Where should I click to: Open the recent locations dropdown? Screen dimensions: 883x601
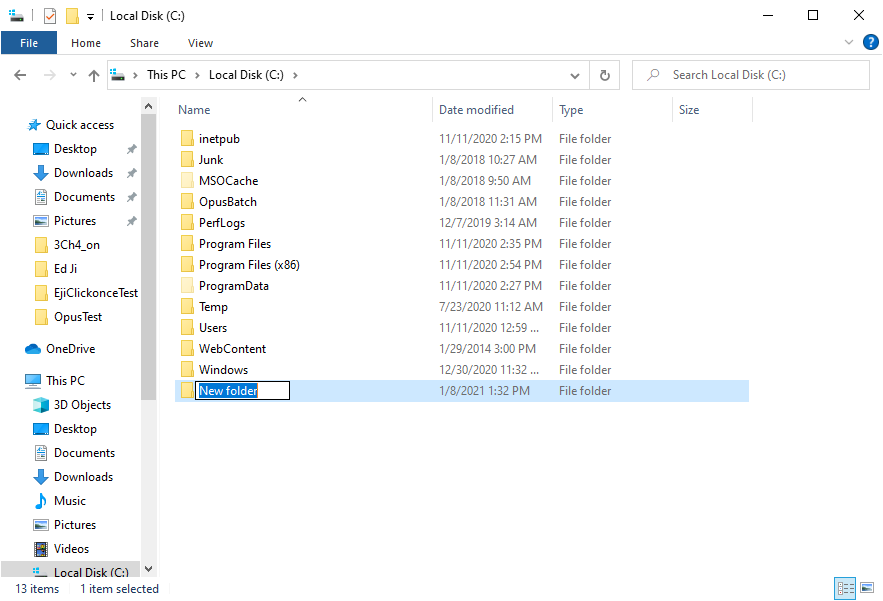point(73,74)
